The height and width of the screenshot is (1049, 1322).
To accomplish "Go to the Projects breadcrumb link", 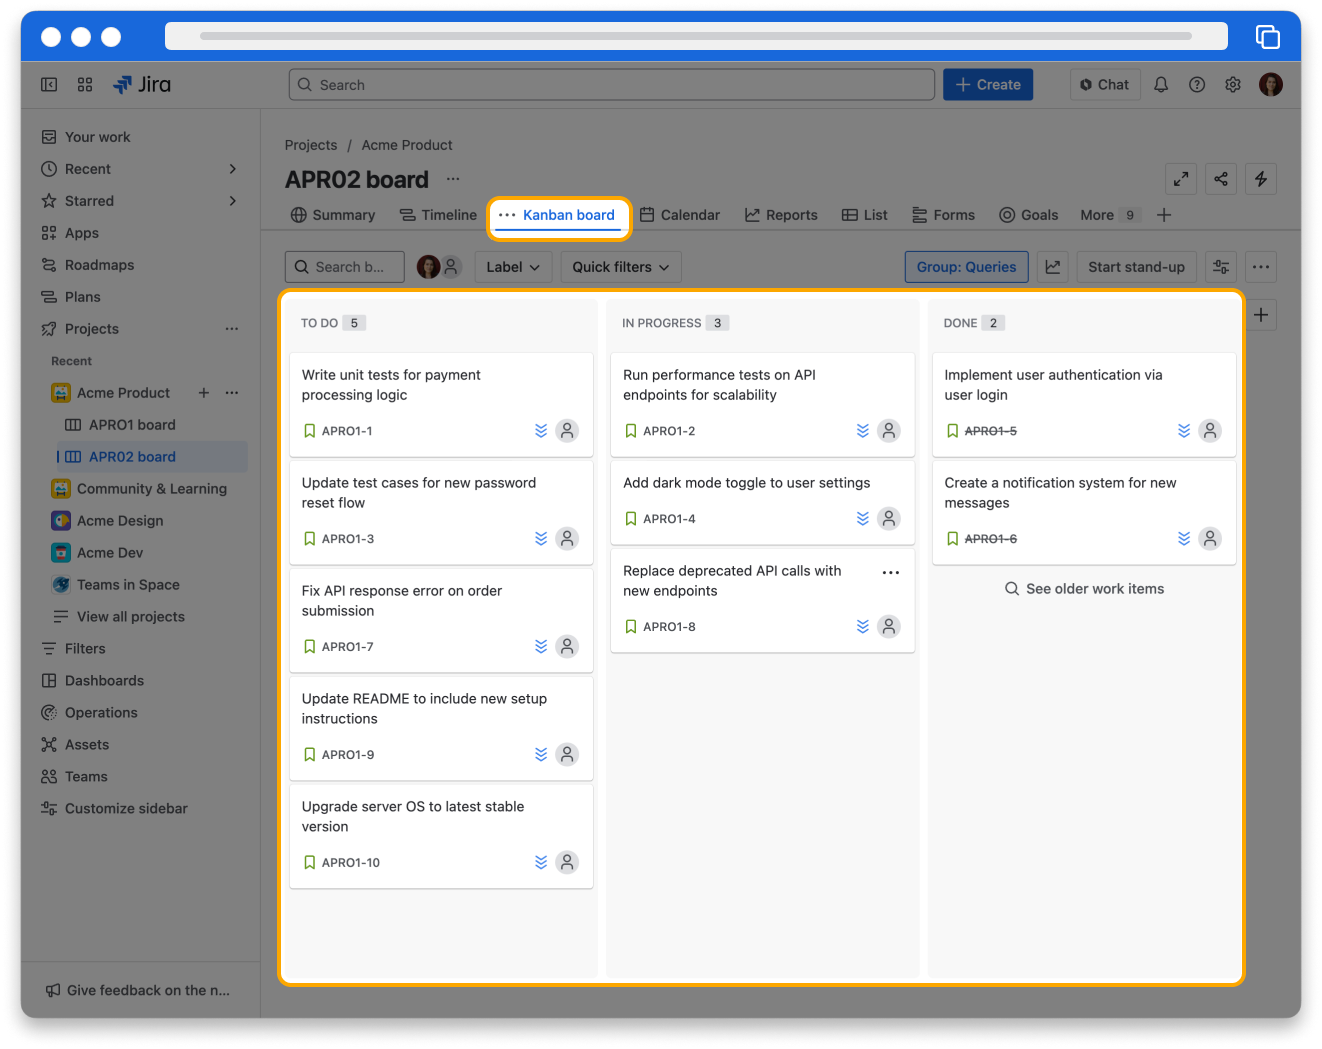I will pos(311,145).
